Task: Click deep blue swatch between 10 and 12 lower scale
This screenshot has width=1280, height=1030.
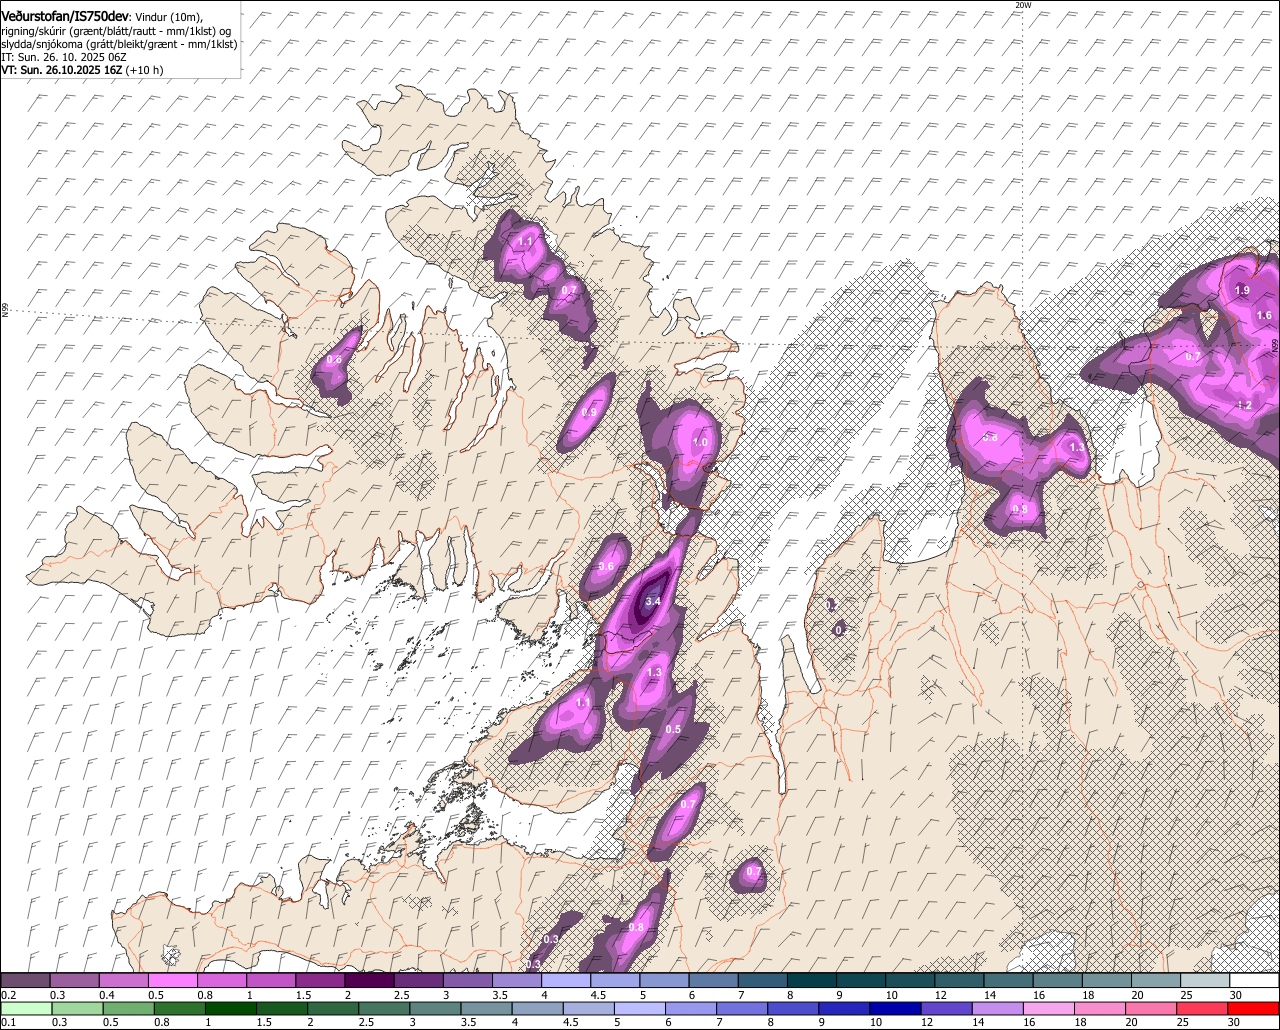Action: (x=895, y=1008)
